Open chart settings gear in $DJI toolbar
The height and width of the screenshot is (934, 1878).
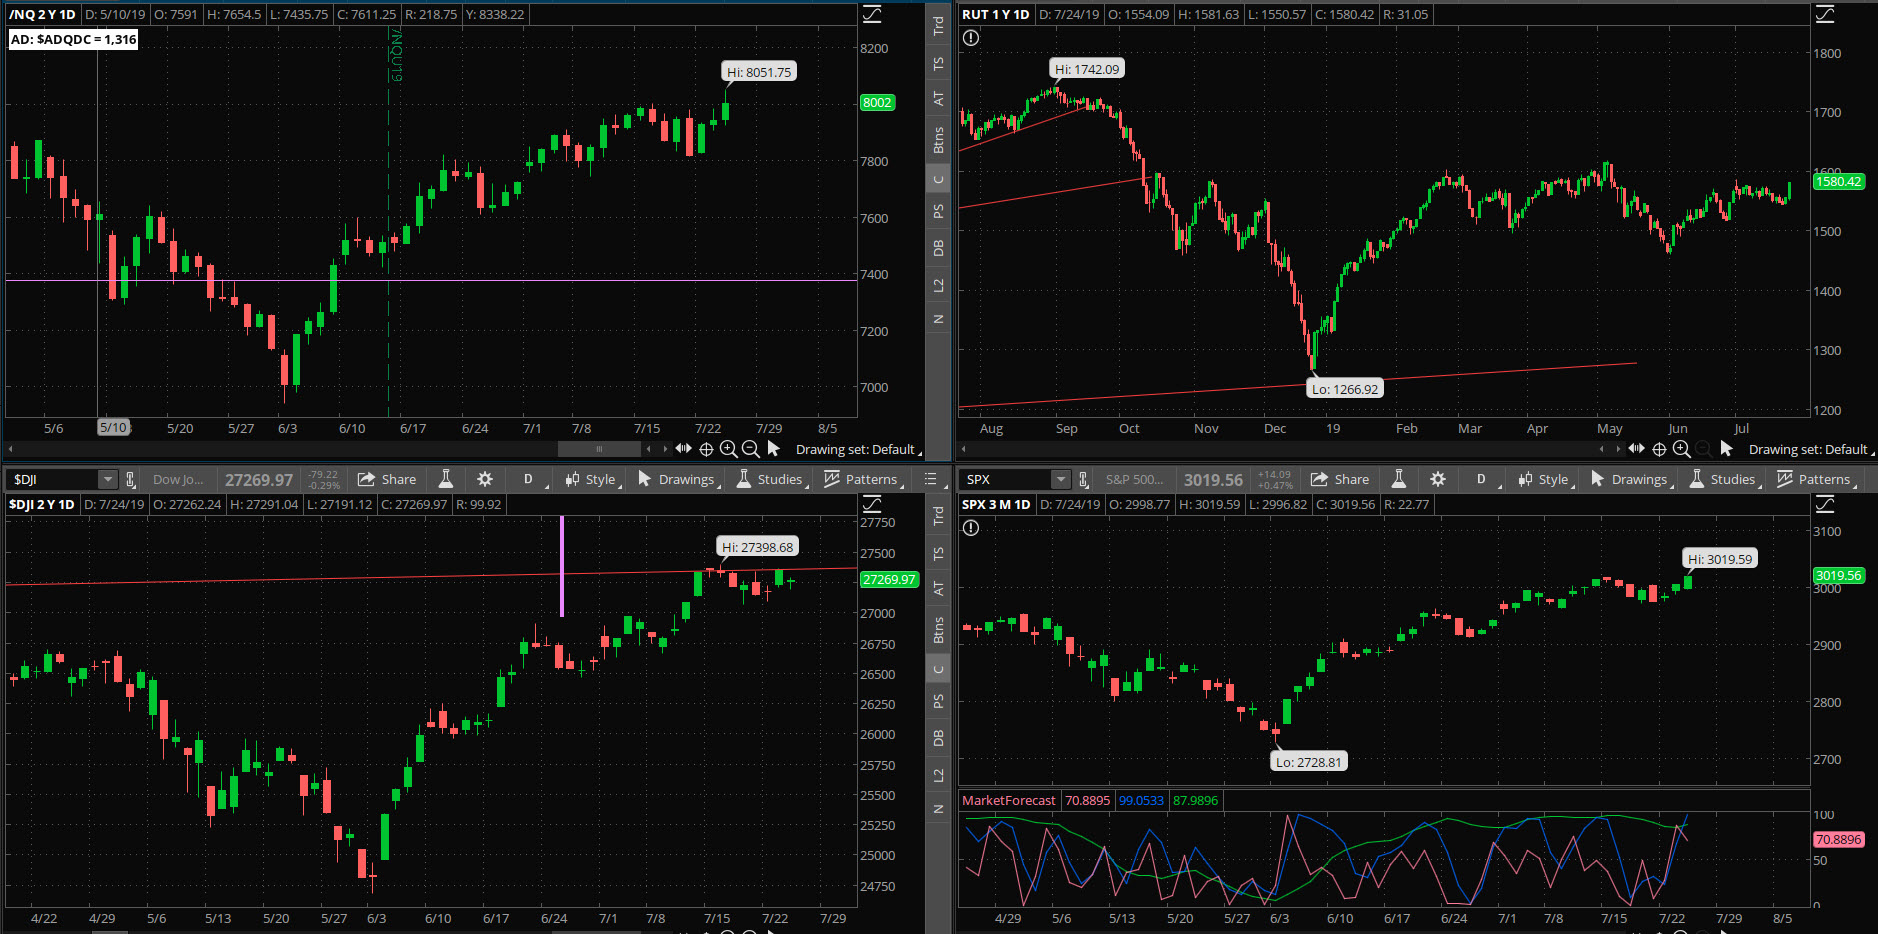point(485,479)
